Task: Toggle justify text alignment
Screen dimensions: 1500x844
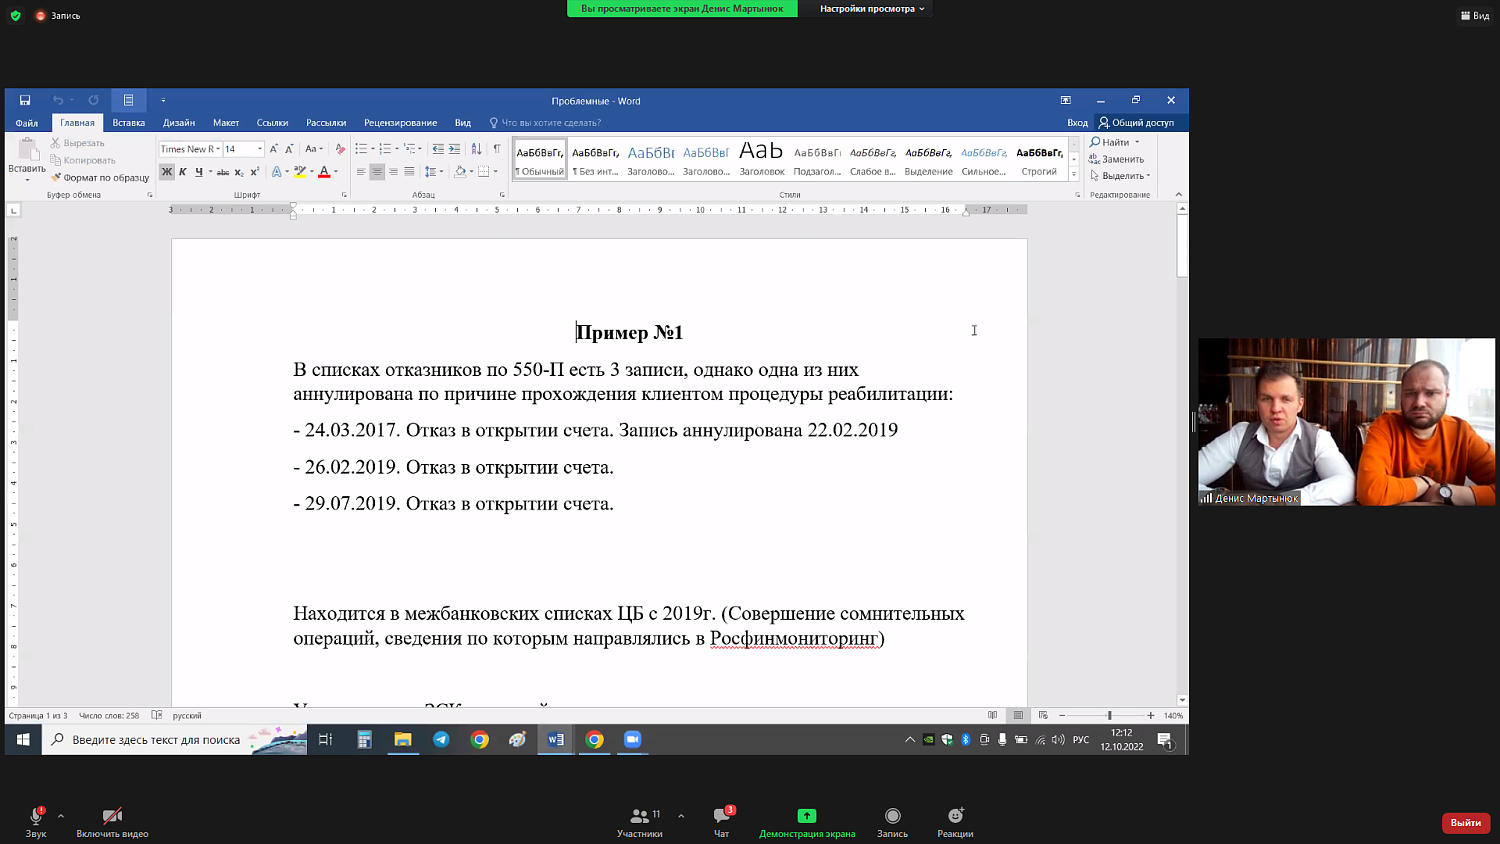Action: pos(409,172)
